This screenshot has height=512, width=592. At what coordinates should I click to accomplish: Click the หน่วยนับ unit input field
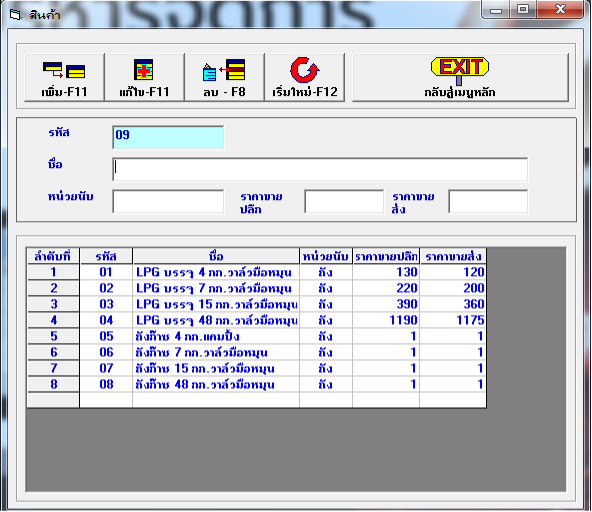click(x=168, y=201)
